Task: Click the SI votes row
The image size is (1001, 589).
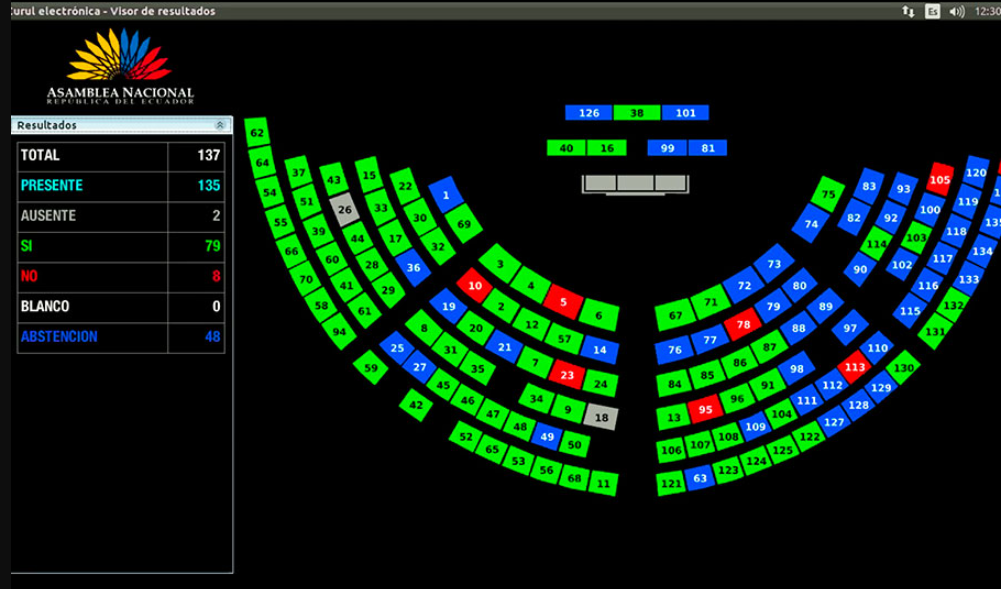Action: 120,246
